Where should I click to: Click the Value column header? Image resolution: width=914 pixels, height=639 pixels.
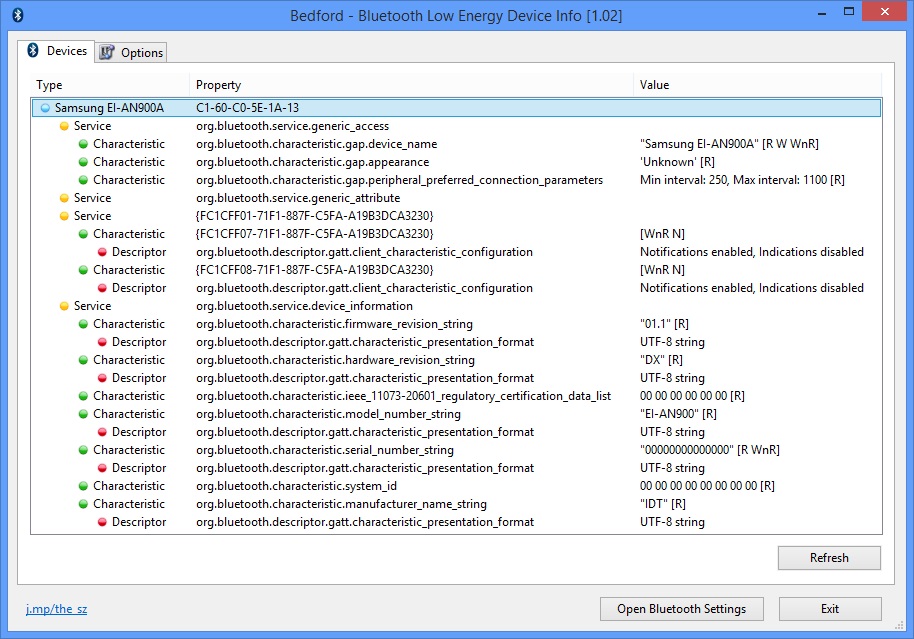click(x=654, y=85)
